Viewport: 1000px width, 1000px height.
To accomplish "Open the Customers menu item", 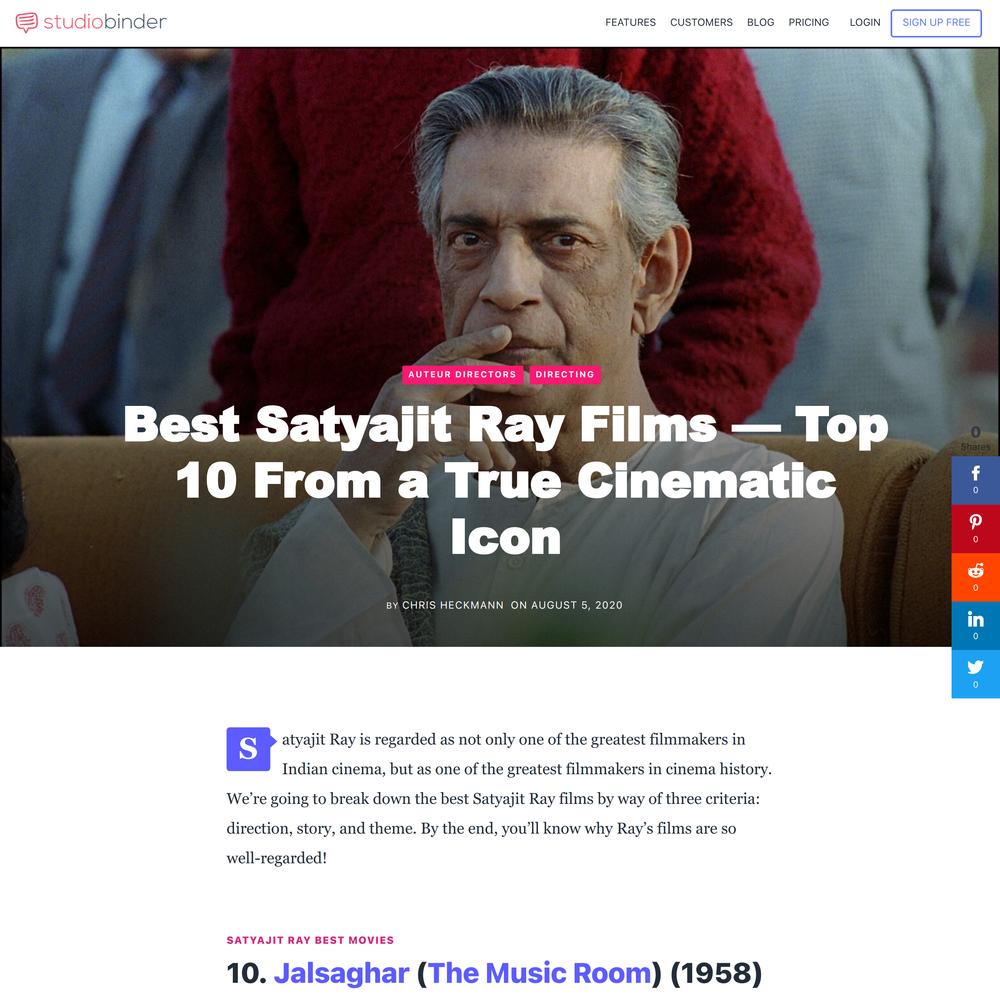I will pyautogui.click(x=701, y=22).
